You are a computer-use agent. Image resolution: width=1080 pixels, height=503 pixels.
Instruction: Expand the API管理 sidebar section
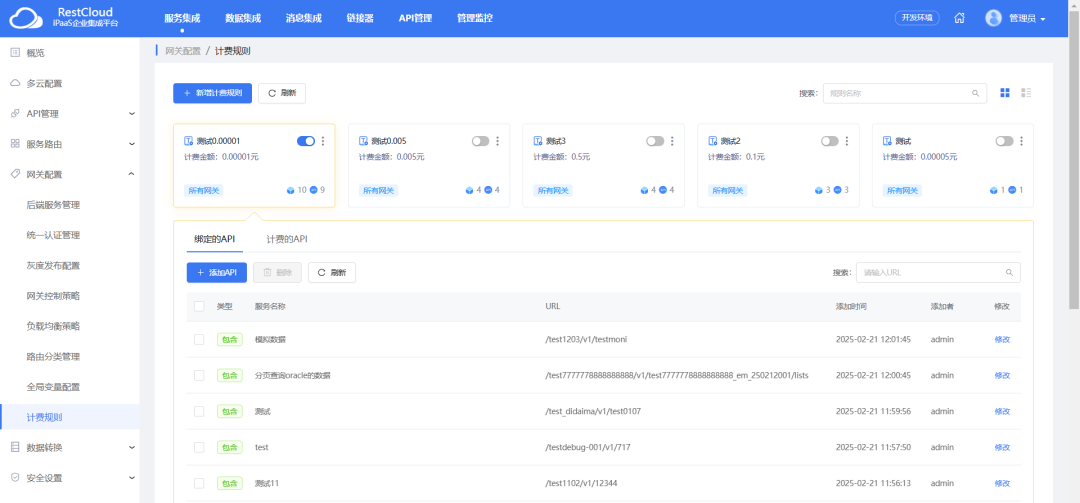tap(70, 113)
